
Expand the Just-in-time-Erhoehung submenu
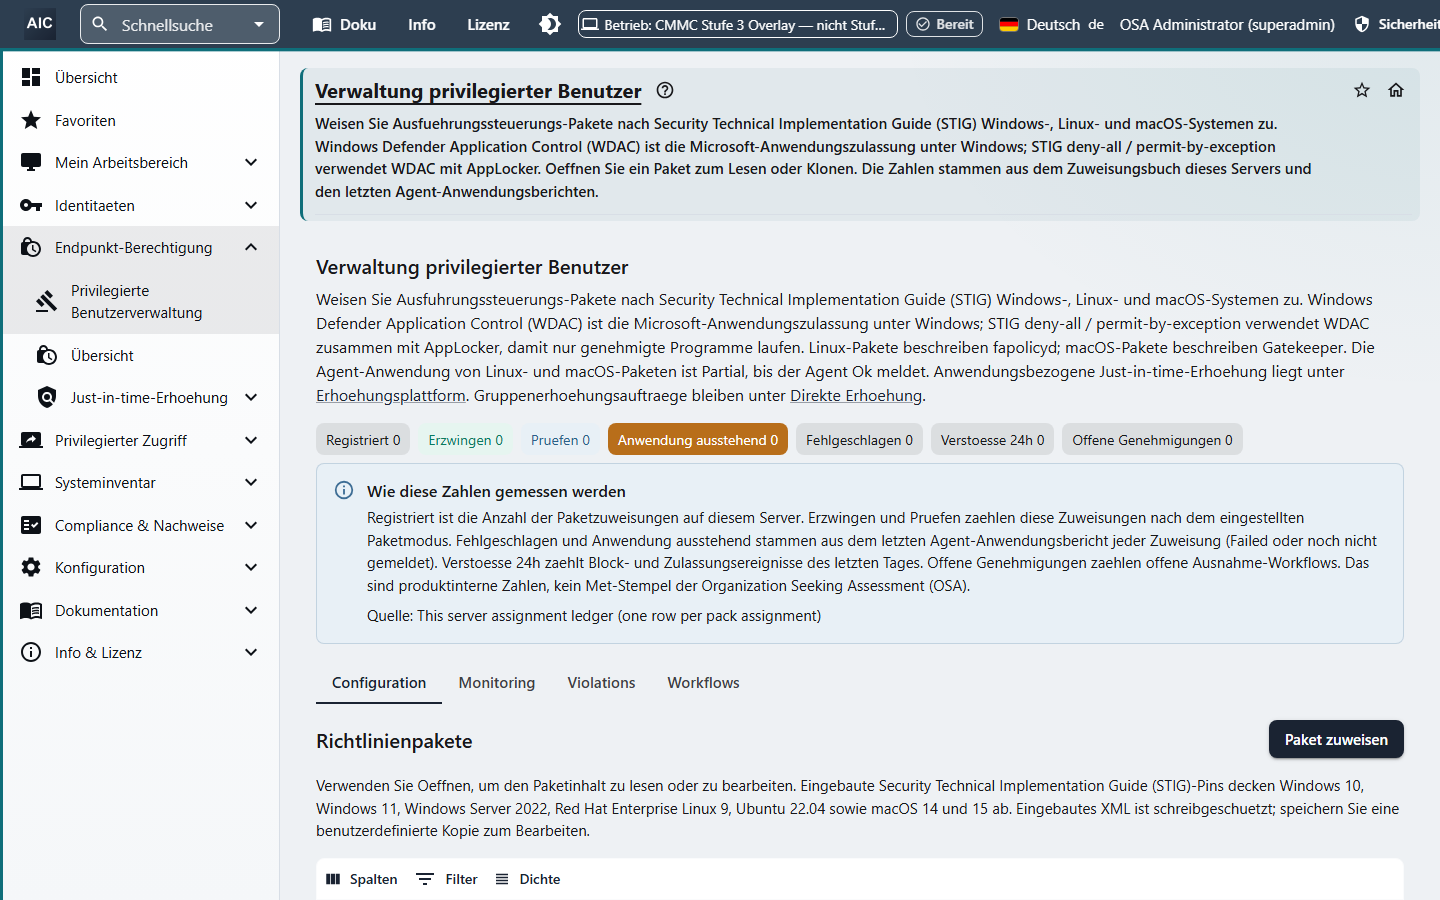(251, 397)
